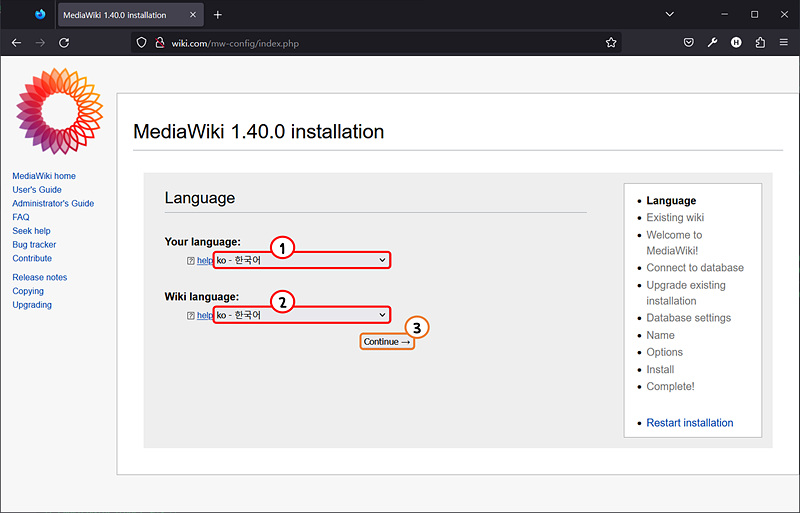
Task: Click Database settings step text
Action: pyautogui.click(x=688, y=317)
